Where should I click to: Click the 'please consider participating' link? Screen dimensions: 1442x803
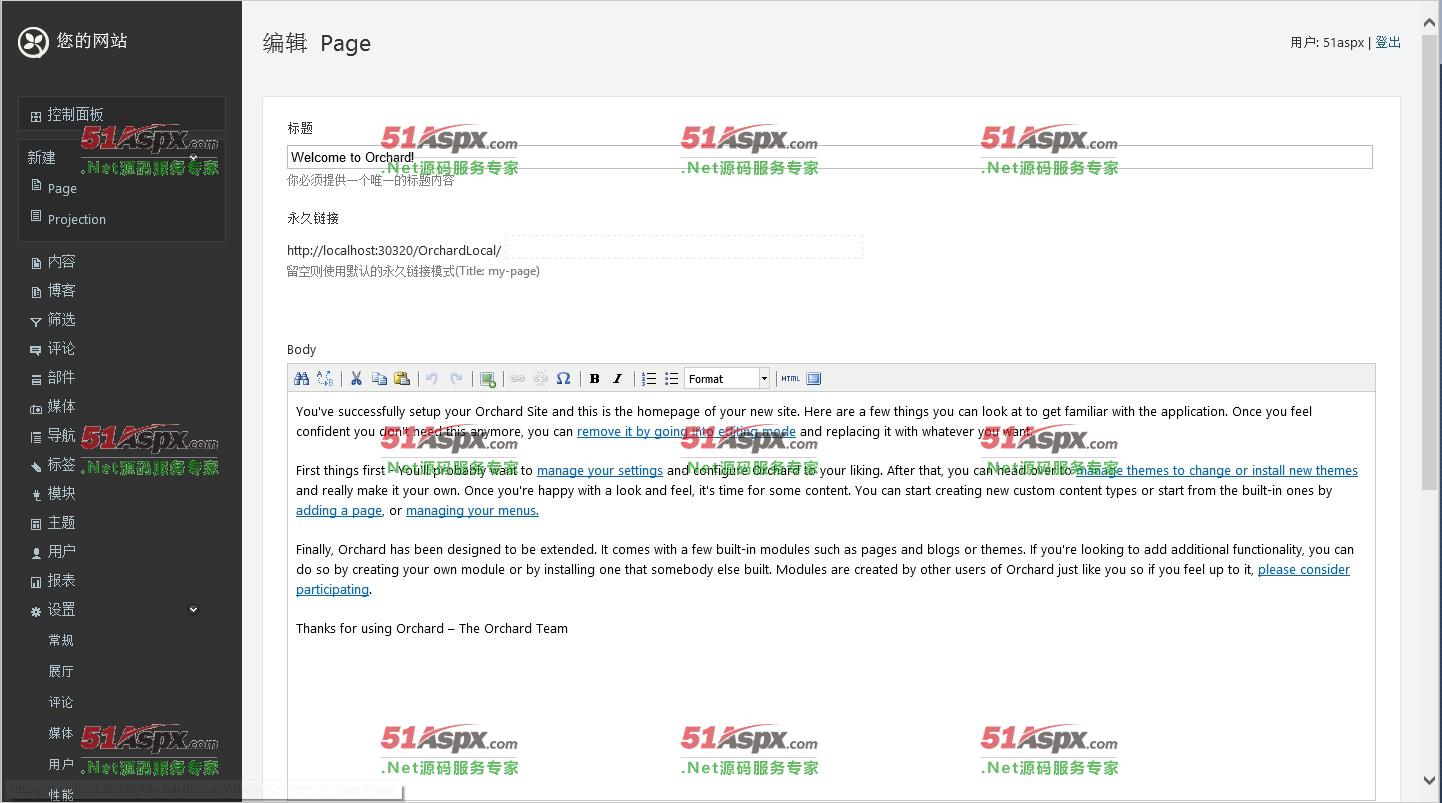click(1304, 570)
